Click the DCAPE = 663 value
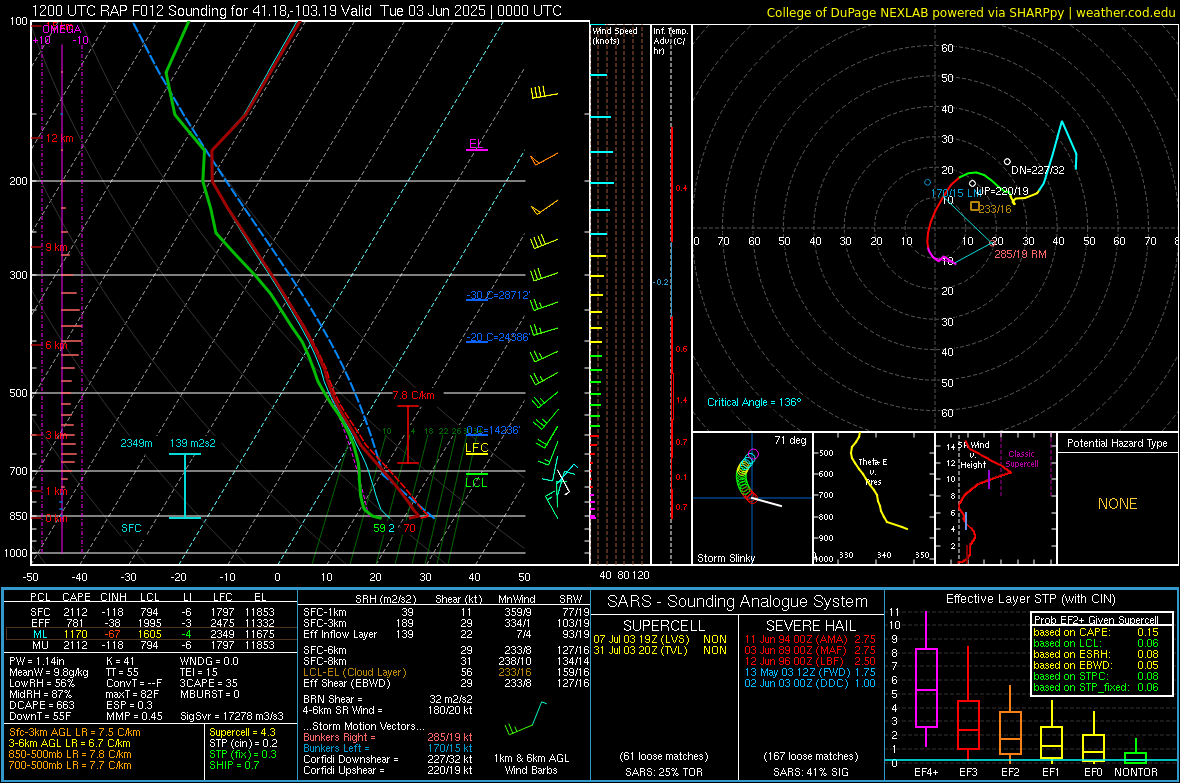This screenshot has width=1180, height=783. (42, 705)
